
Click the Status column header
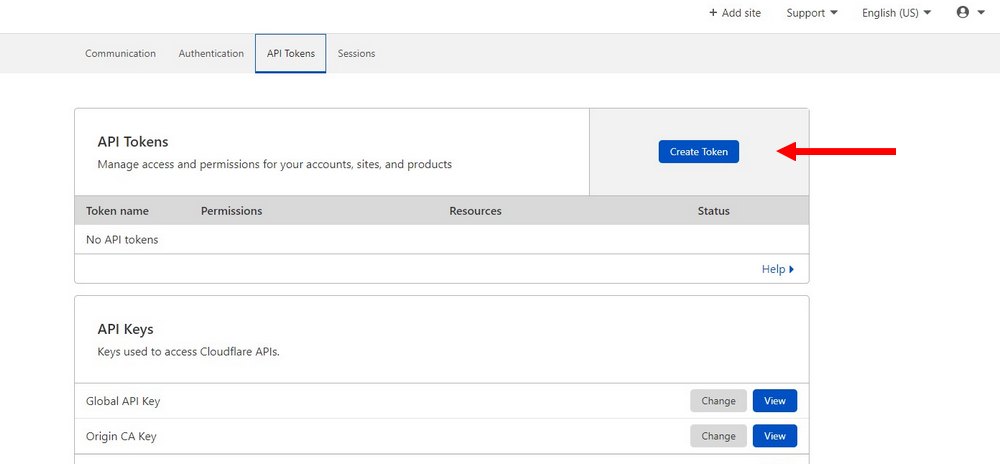click(x=714, y=211)
